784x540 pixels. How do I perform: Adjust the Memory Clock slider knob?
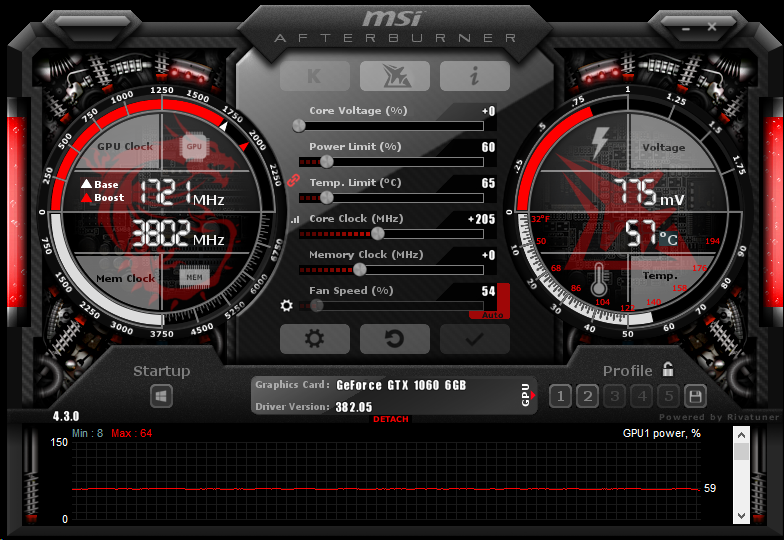[x=360, y=270]
